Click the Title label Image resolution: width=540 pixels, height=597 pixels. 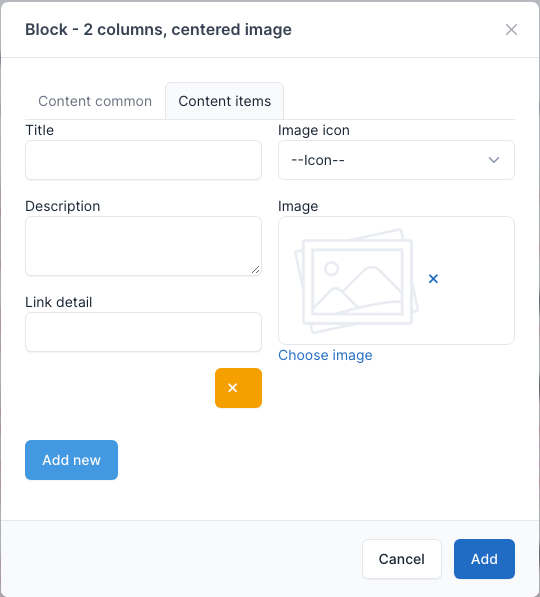click(x=40, y=130)
